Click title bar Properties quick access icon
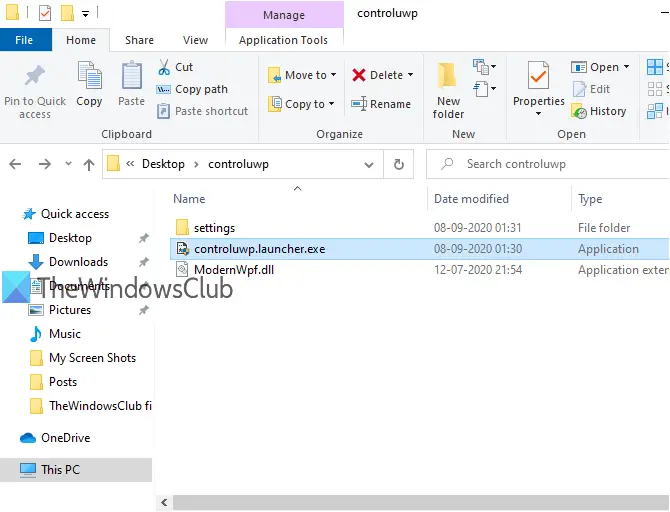This screenshot has height=512, width=670. 44,13
